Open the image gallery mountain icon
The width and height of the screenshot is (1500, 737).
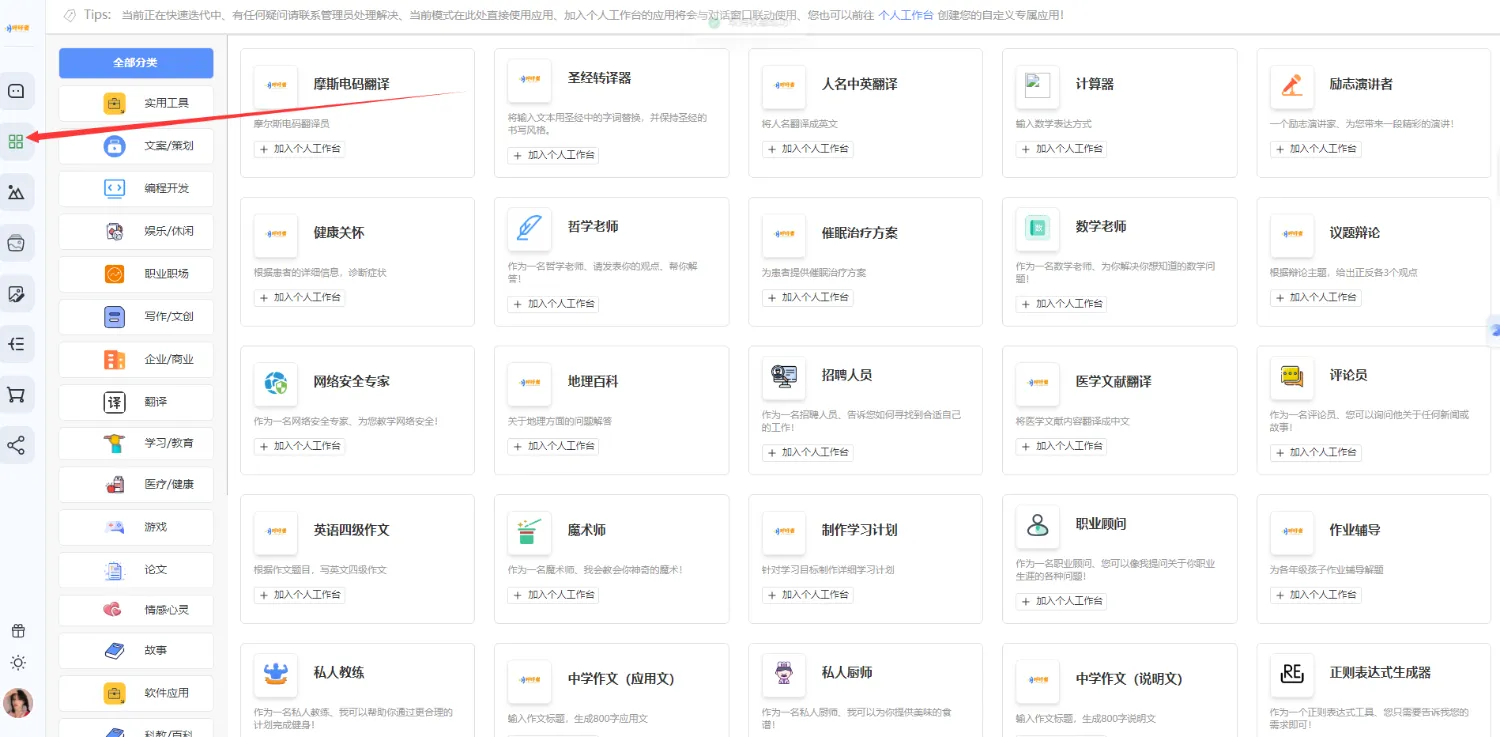click(x=16, y=192)
